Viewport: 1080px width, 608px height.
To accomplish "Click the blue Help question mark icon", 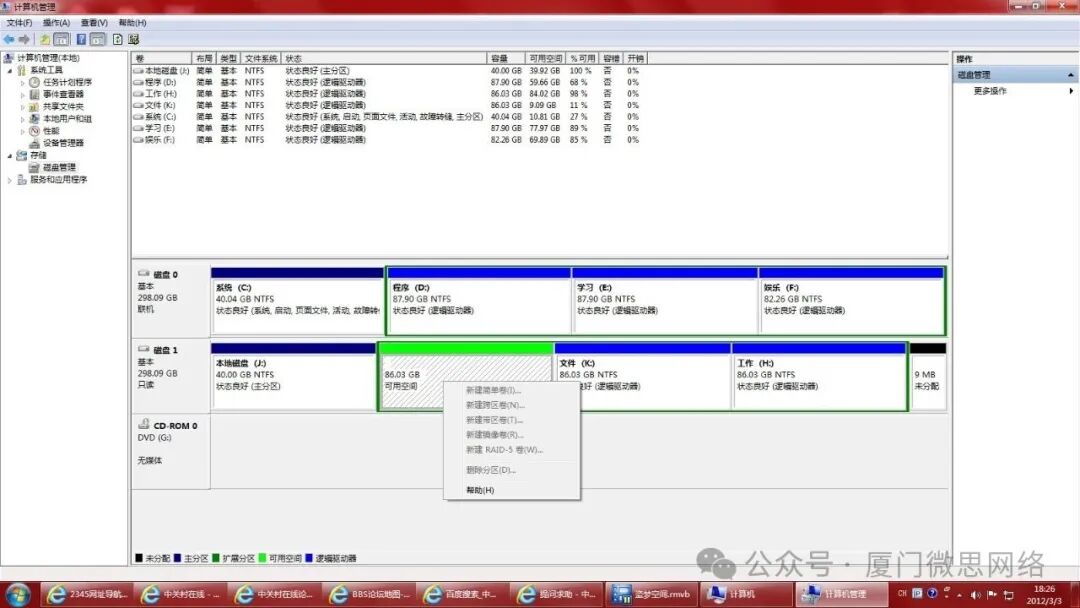I will [x=81, y=40].
